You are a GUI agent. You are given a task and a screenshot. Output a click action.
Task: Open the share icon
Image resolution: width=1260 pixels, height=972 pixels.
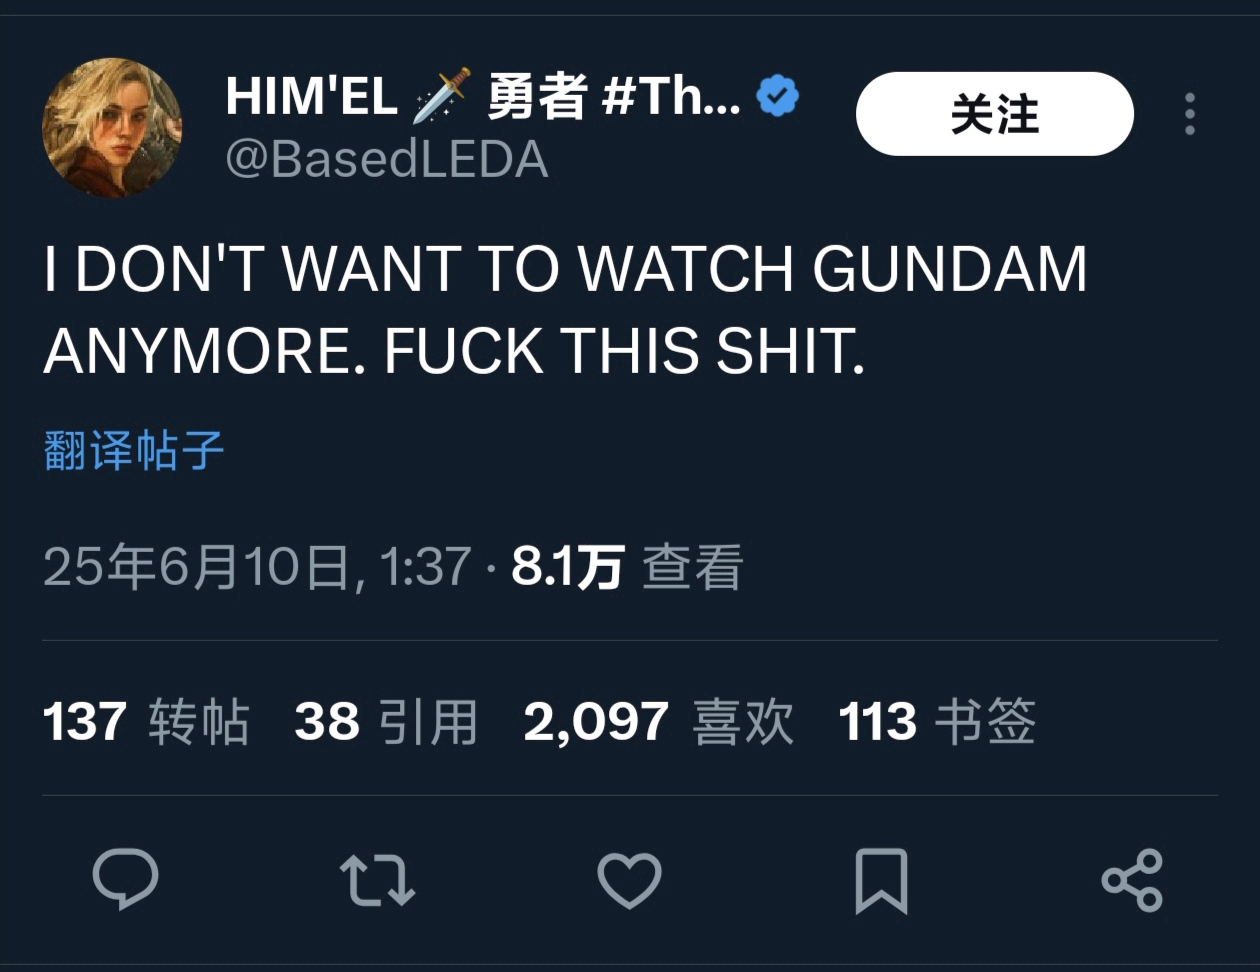[1132, 880]
